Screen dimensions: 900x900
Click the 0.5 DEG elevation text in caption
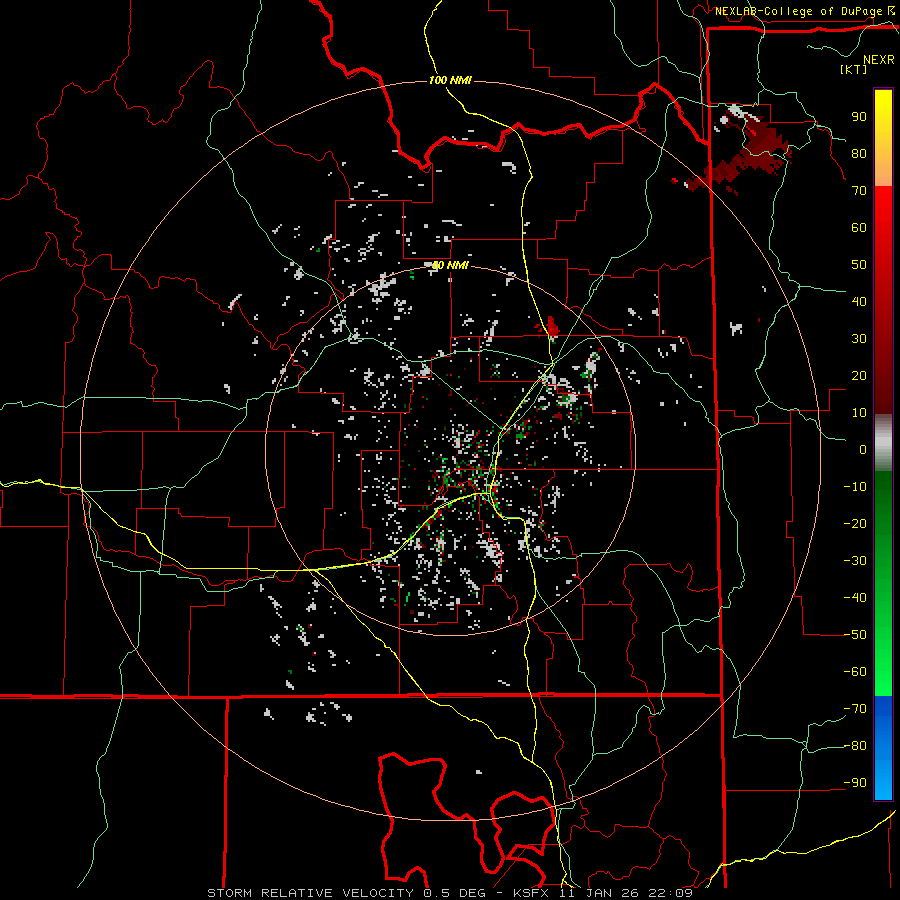(454, 893)
